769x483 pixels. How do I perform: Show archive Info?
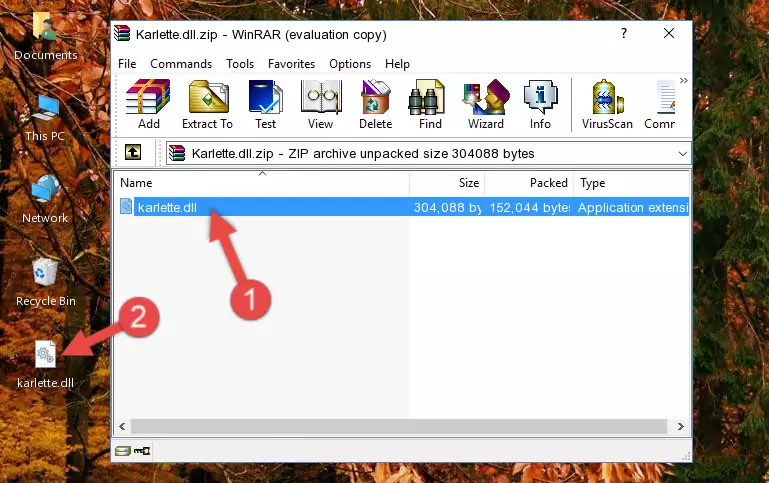[540, 104]
